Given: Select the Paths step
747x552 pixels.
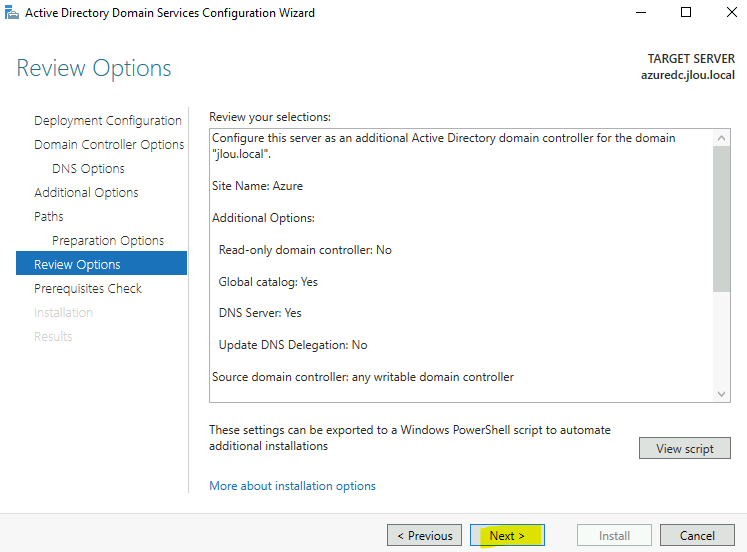Looking at the screenshot, I should click(49, 217).
